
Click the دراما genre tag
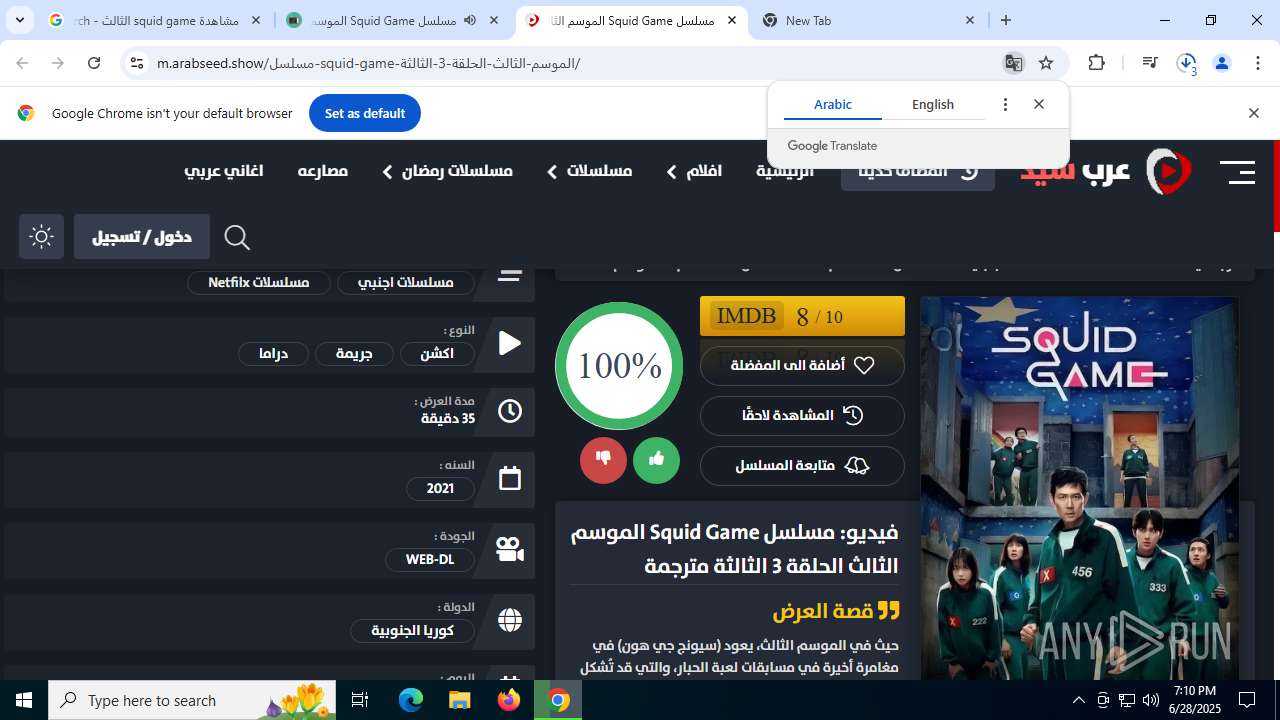pyautogui.click(x=273, y=353)
